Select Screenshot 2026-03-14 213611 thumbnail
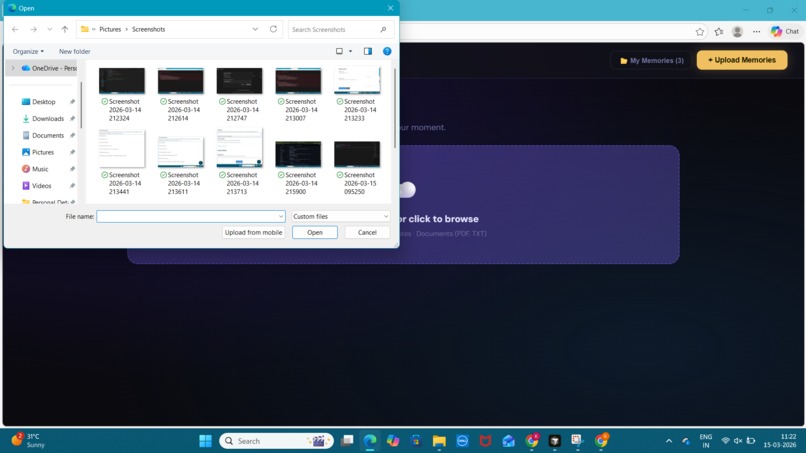 [x=180, y=152]
